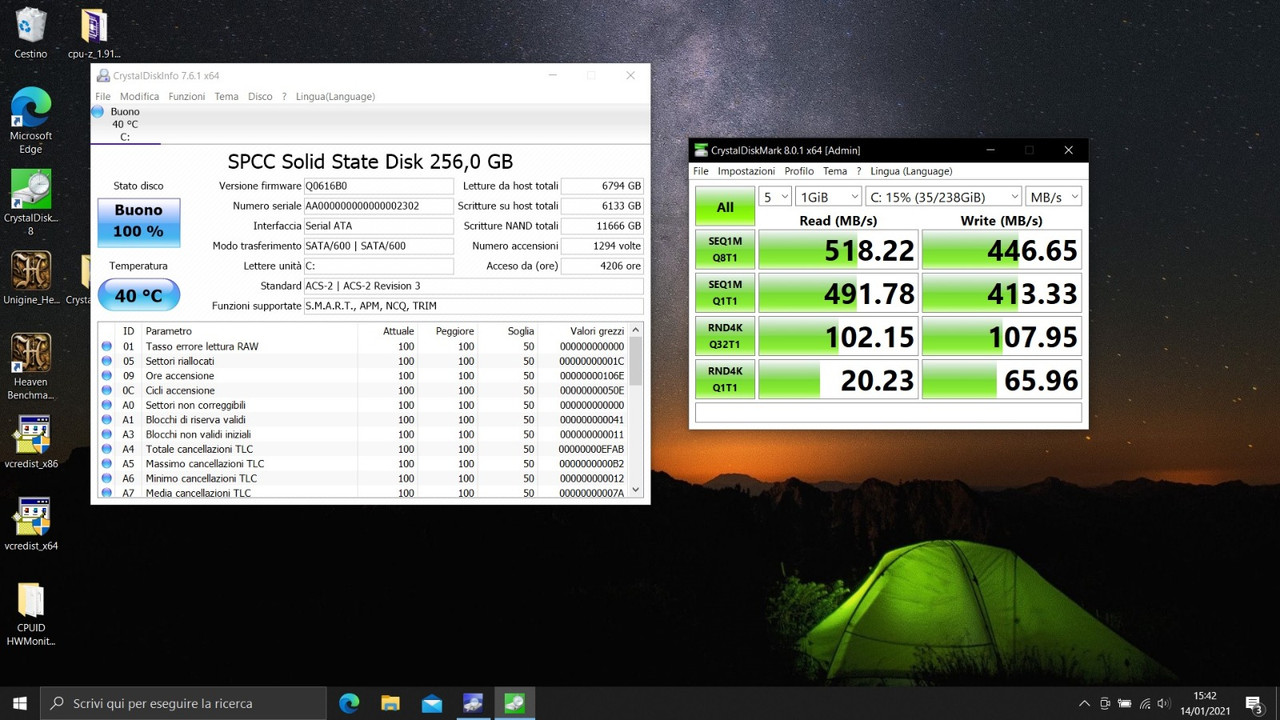Open drive dropdown C: 15% (35/238GiB)
1280x720 pixels.
[x=943, y=197]
